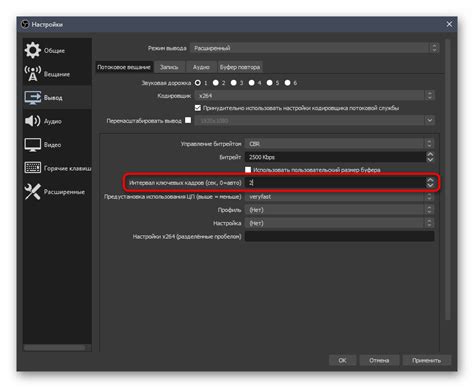
Task: Select the Вещание antenna icon
Action: tap(32, 73)
